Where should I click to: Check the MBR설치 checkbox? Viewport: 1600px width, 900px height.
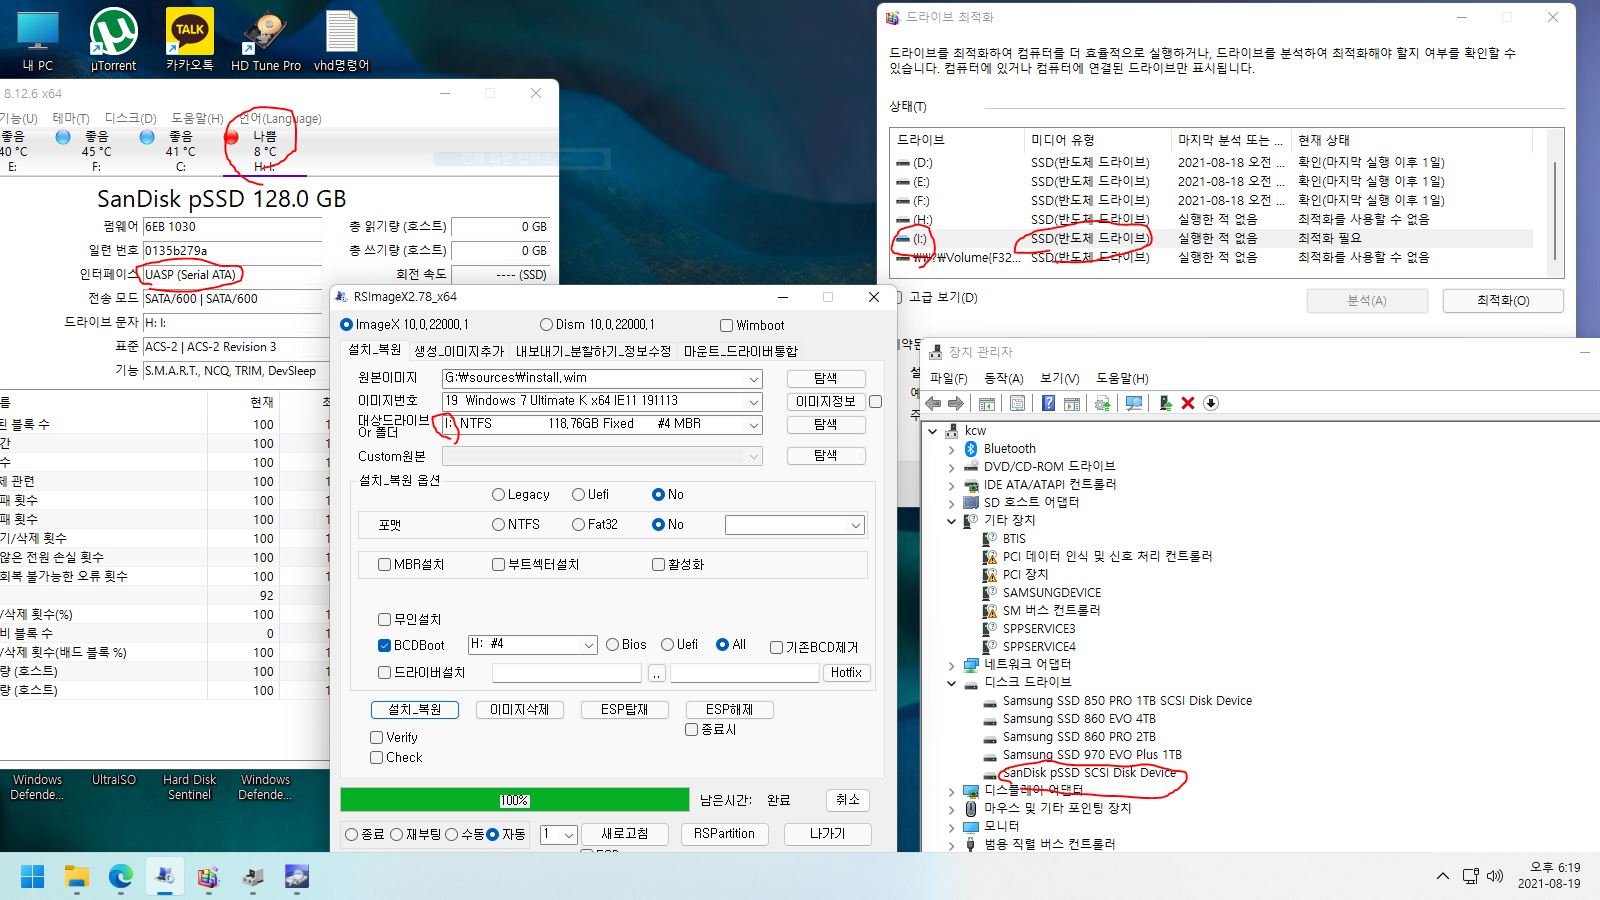pyautogui.click(x=384, y=565)
